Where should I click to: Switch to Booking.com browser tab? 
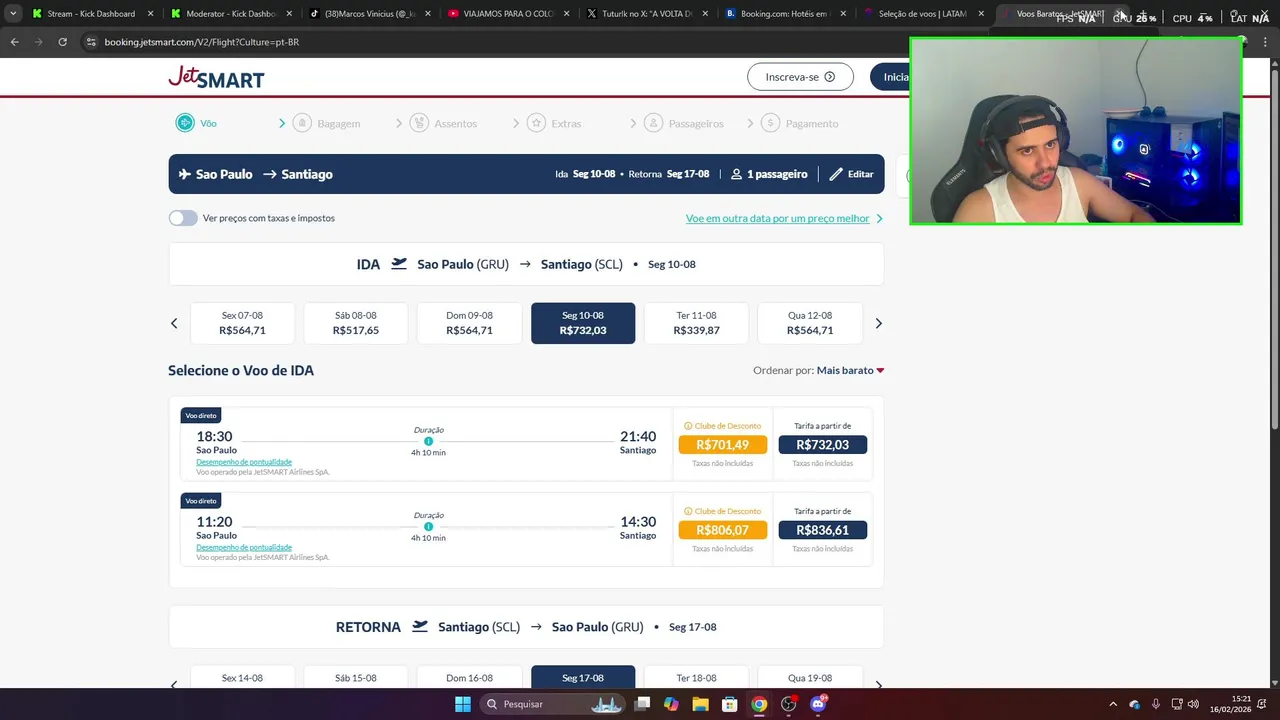(x=785, y=14)
